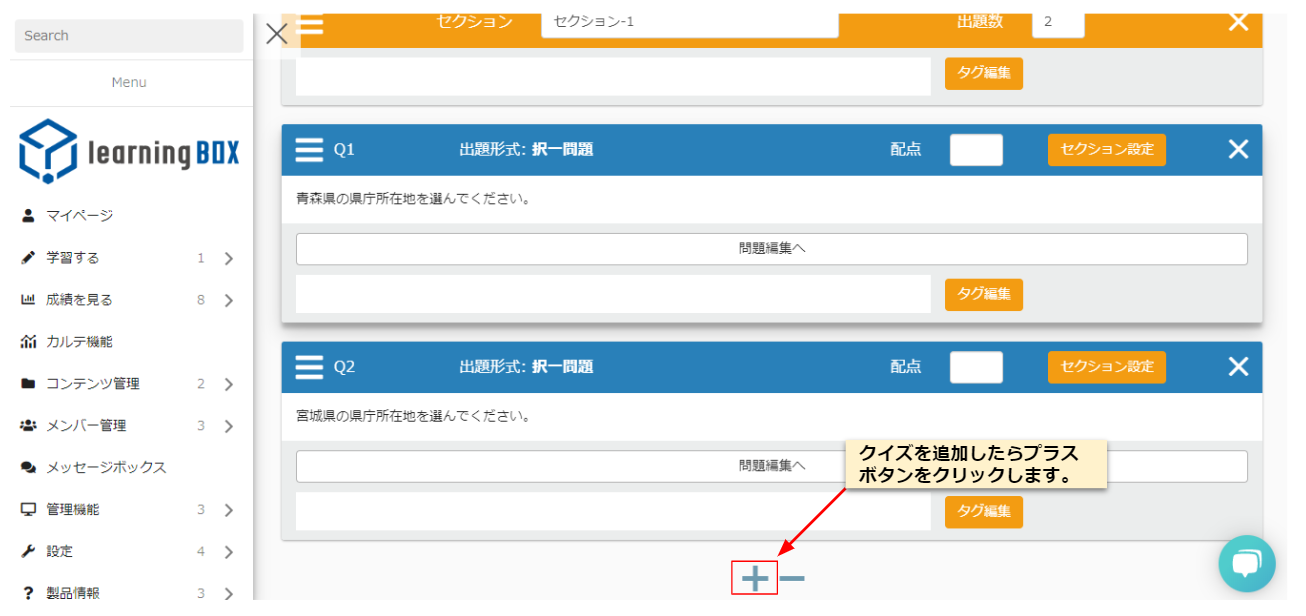Click セクション設定 button on Q2

tap(1106, 367)
